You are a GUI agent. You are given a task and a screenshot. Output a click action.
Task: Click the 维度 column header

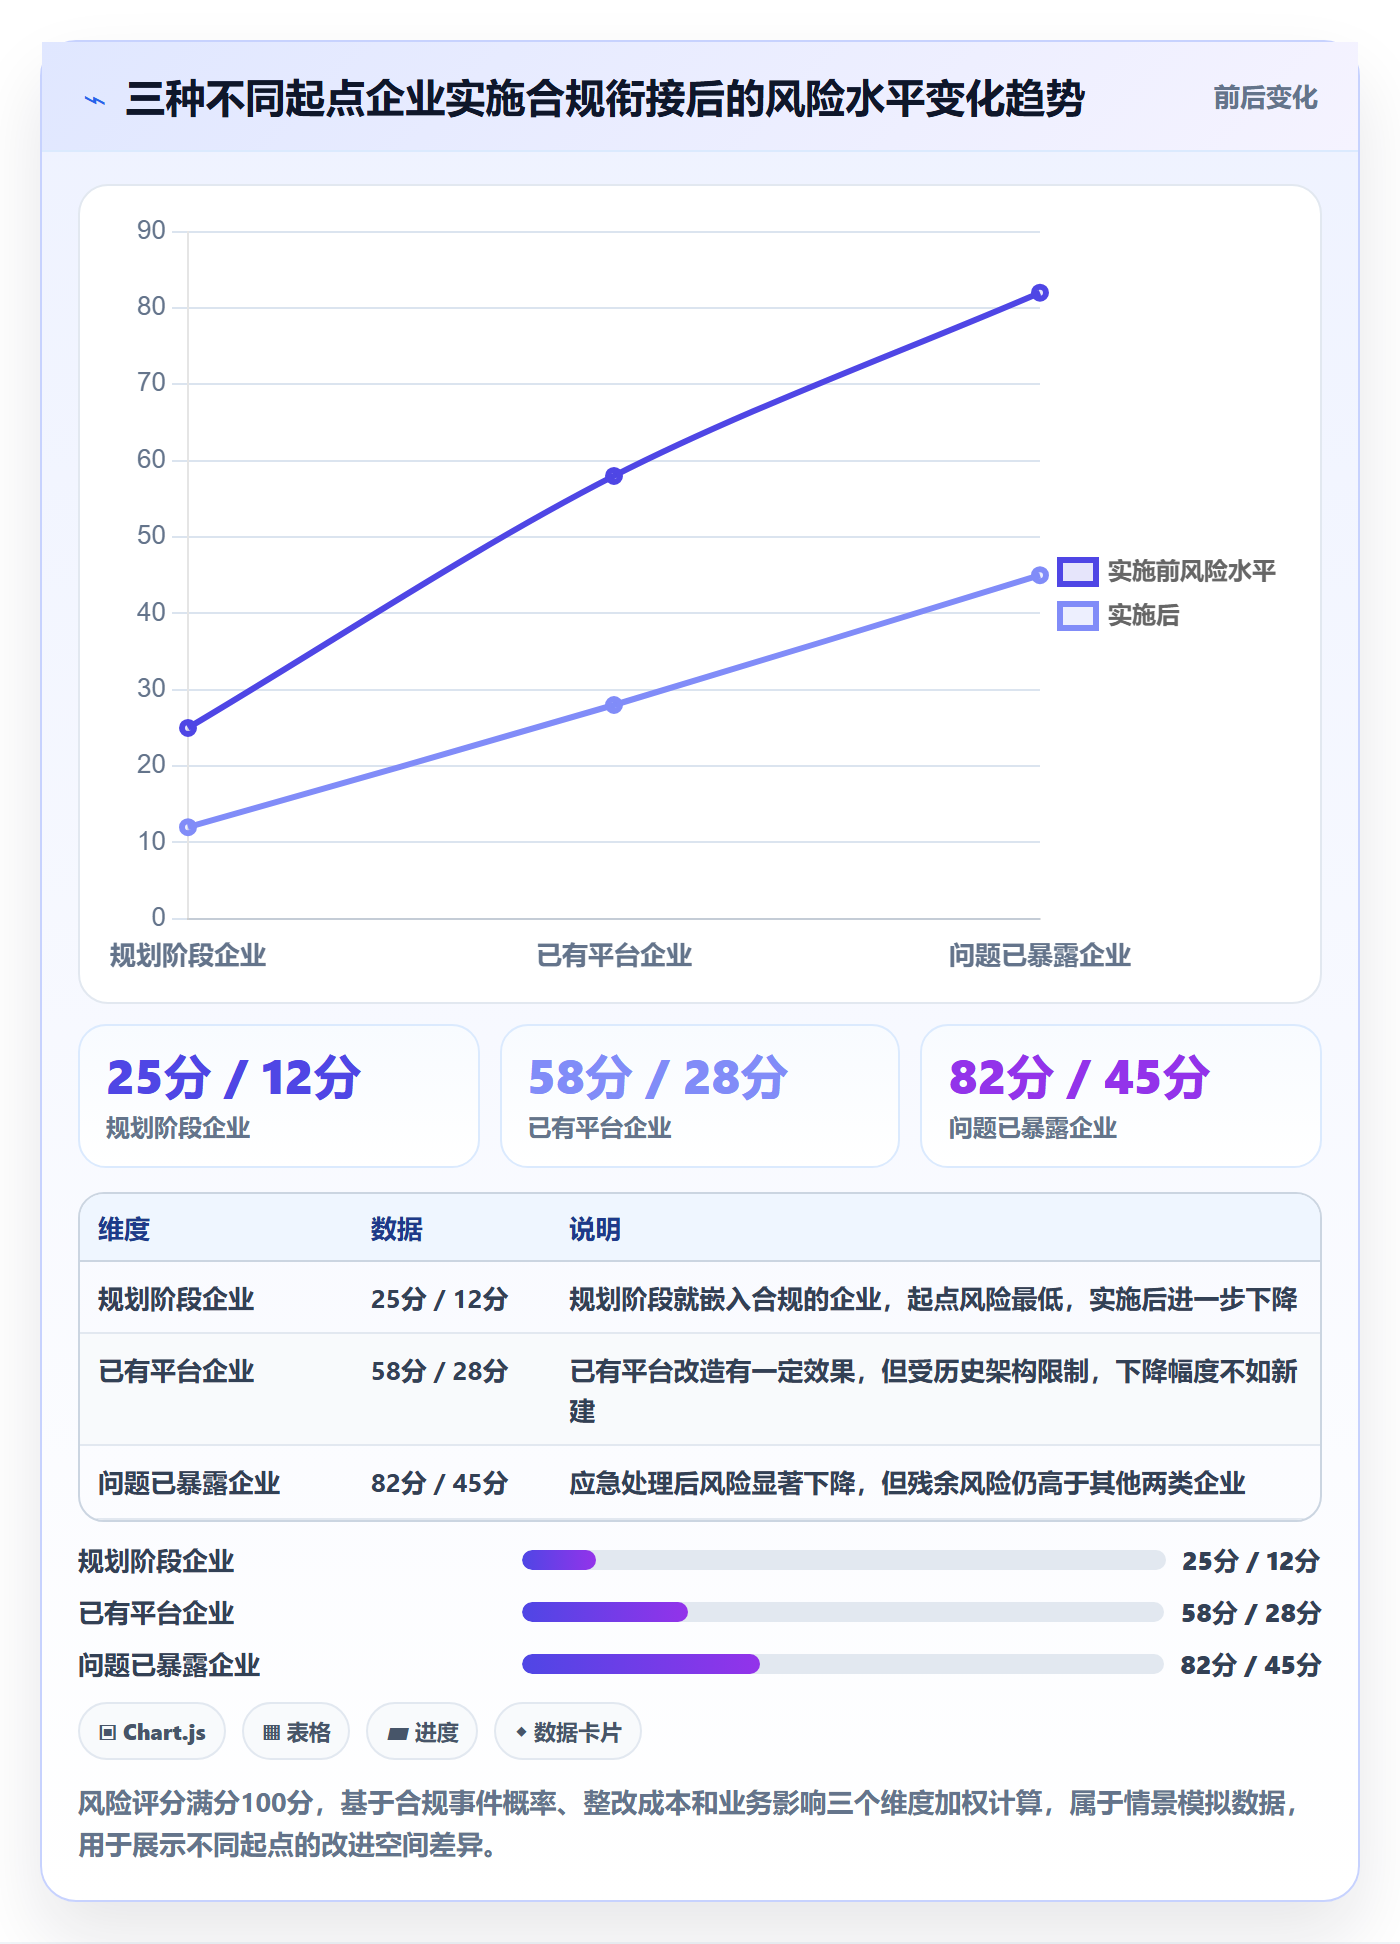point(124,1229)
